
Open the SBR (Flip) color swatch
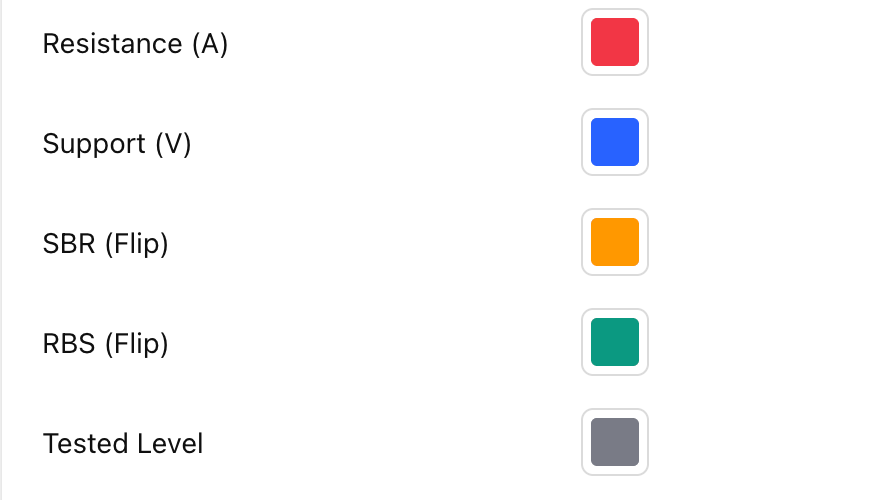click(x=615, y=242)
